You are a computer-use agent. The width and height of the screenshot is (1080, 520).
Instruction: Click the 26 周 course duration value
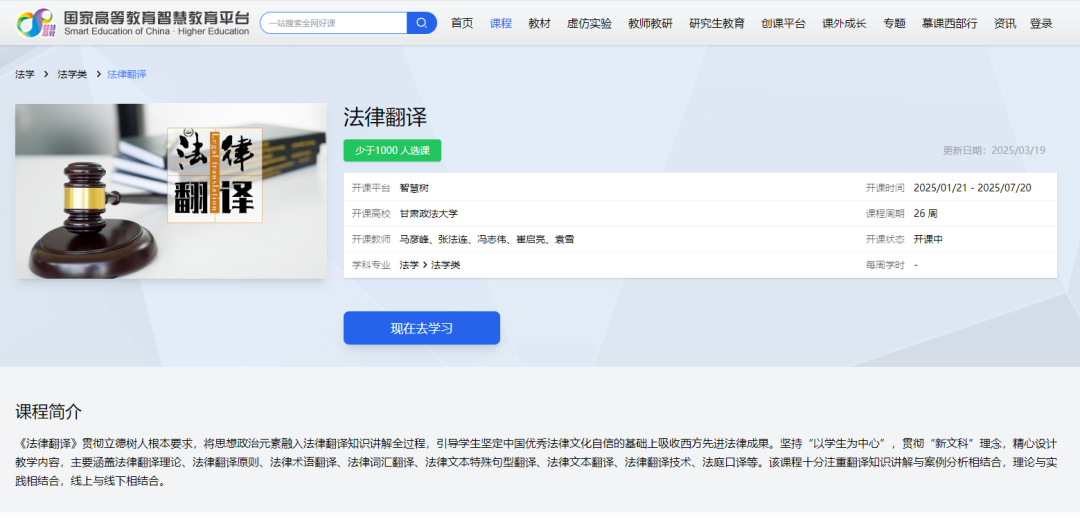[925, 214]
